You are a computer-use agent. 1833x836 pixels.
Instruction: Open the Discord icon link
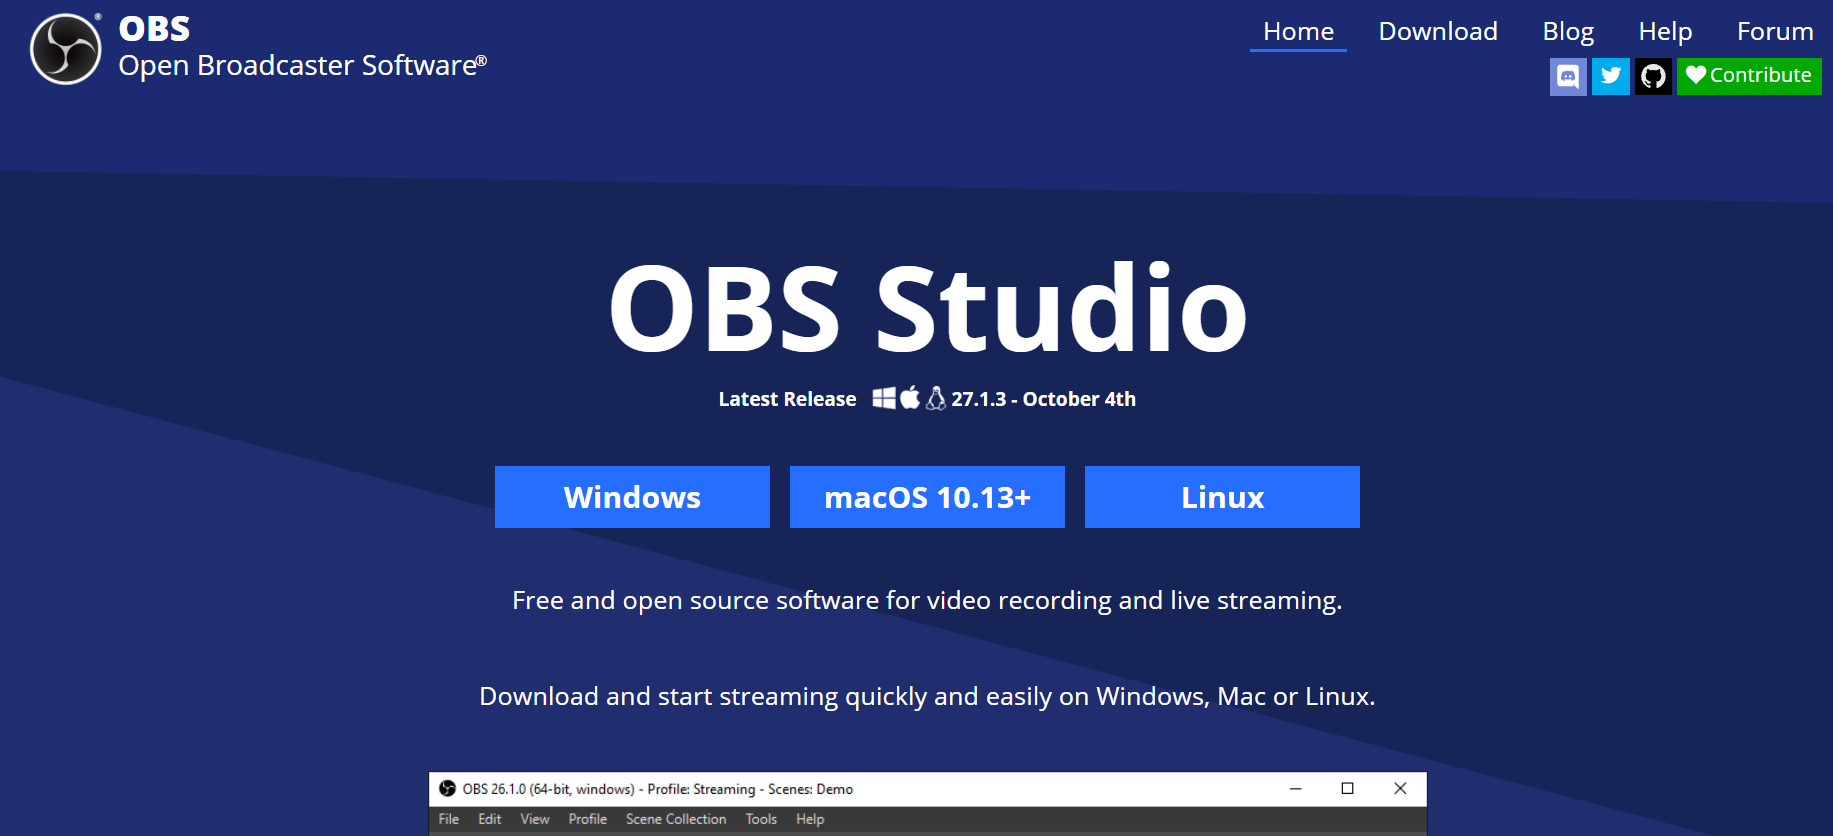1568,76
